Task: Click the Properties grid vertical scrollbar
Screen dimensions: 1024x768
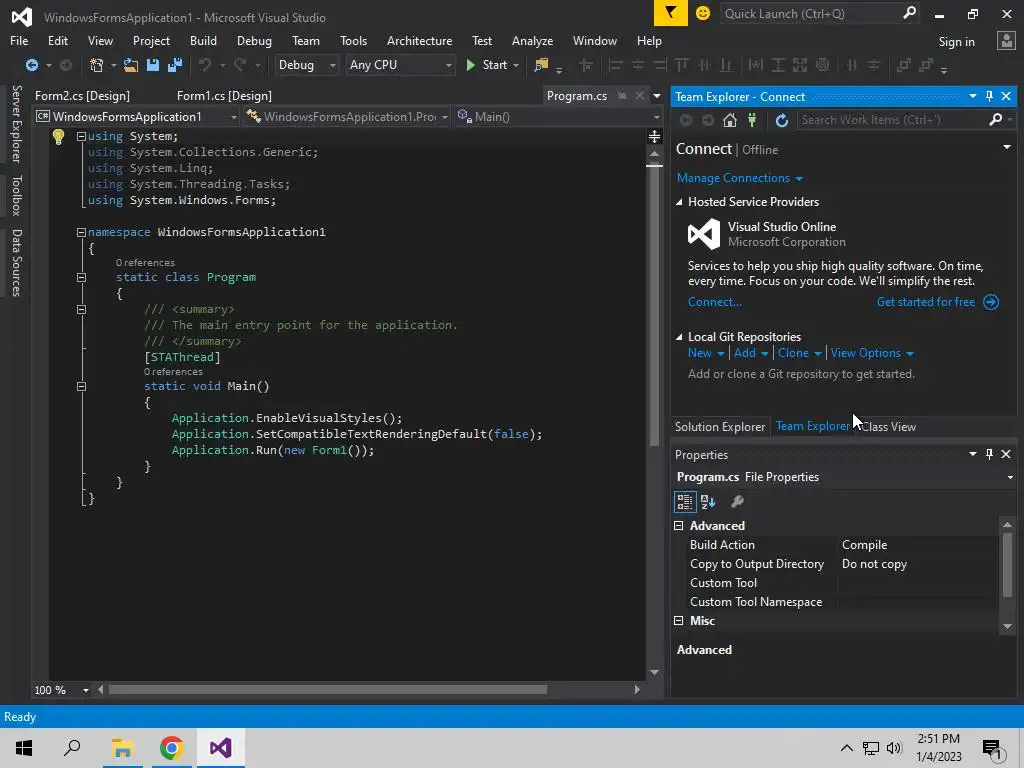Action: tap(1007, 575)
